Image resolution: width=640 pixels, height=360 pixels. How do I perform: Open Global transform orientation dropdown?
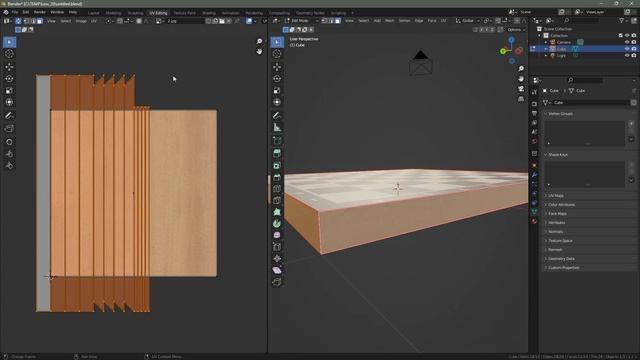coord(468,20)
